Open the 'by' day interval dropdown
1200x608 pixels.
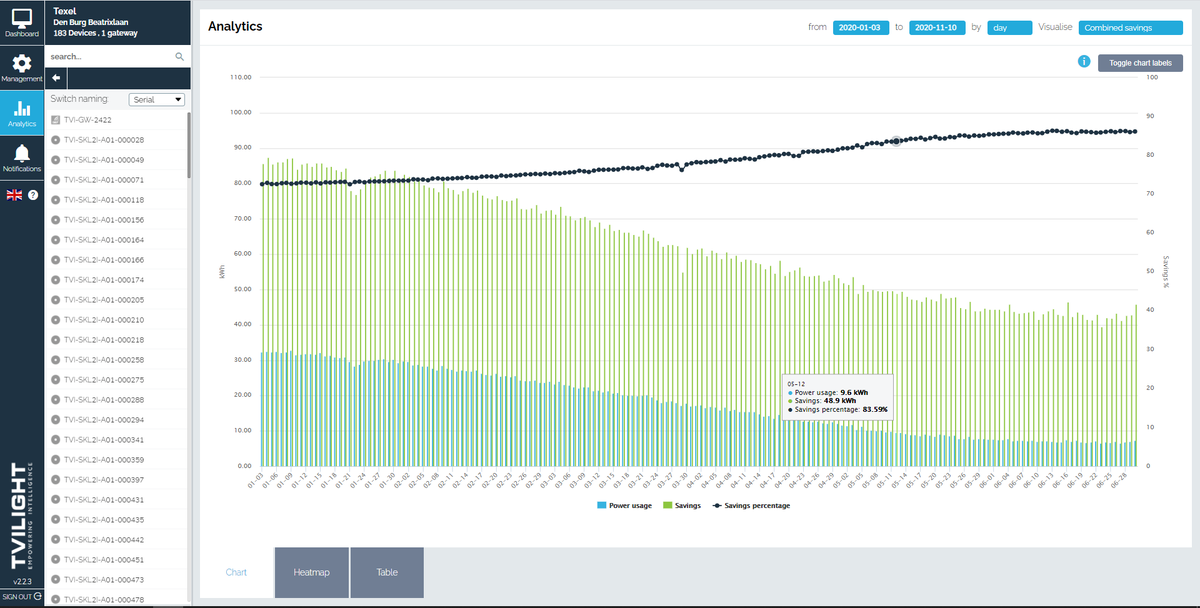tap(1009, 27)
